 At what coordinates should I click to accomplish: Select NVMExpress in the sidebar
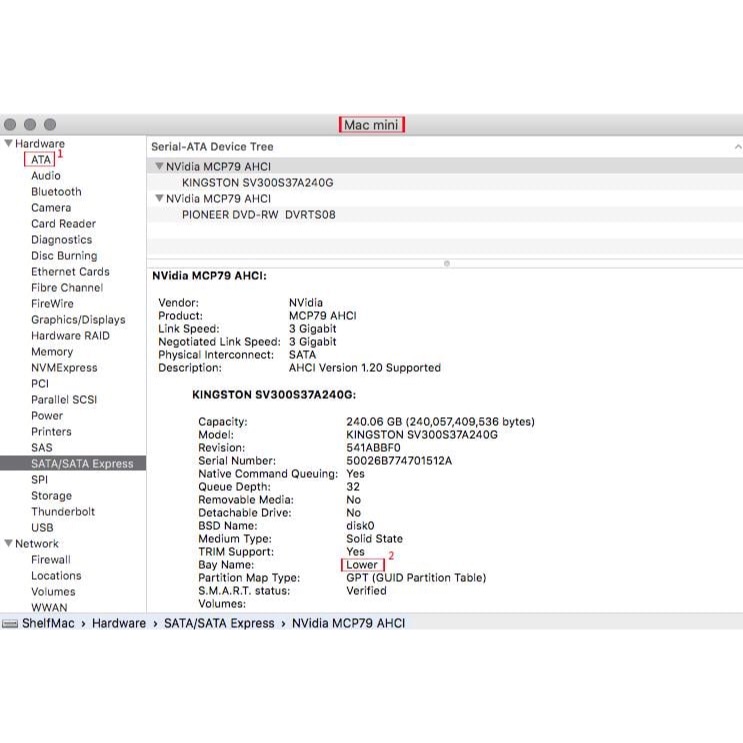64,368
